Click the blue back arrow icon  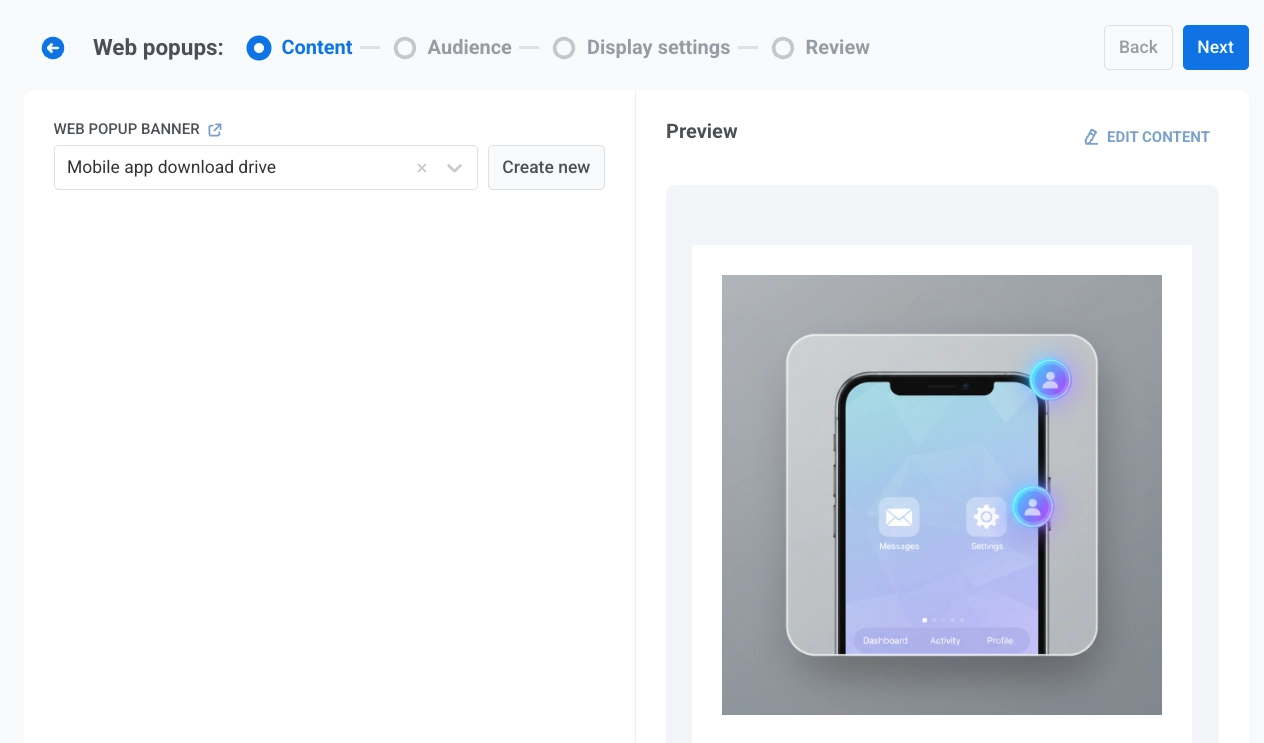[x=53, y=48]
